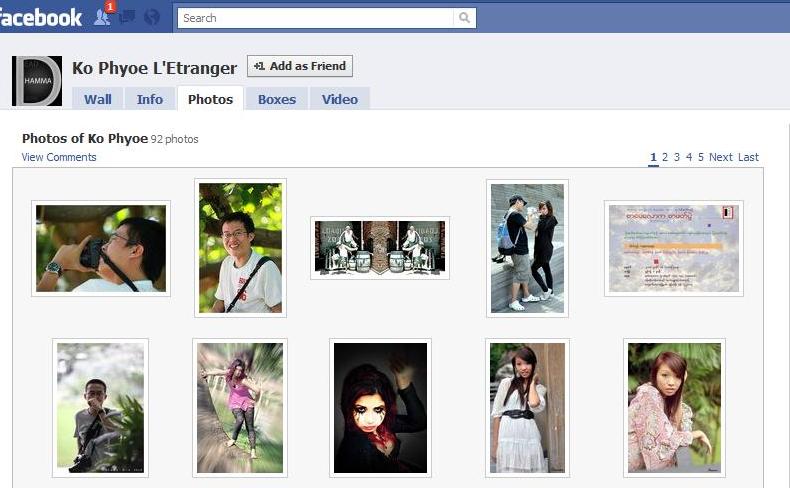The width and height of the screenshot is (790, 488).
Task: Select the Photos tab
Action: coord(211,99)
